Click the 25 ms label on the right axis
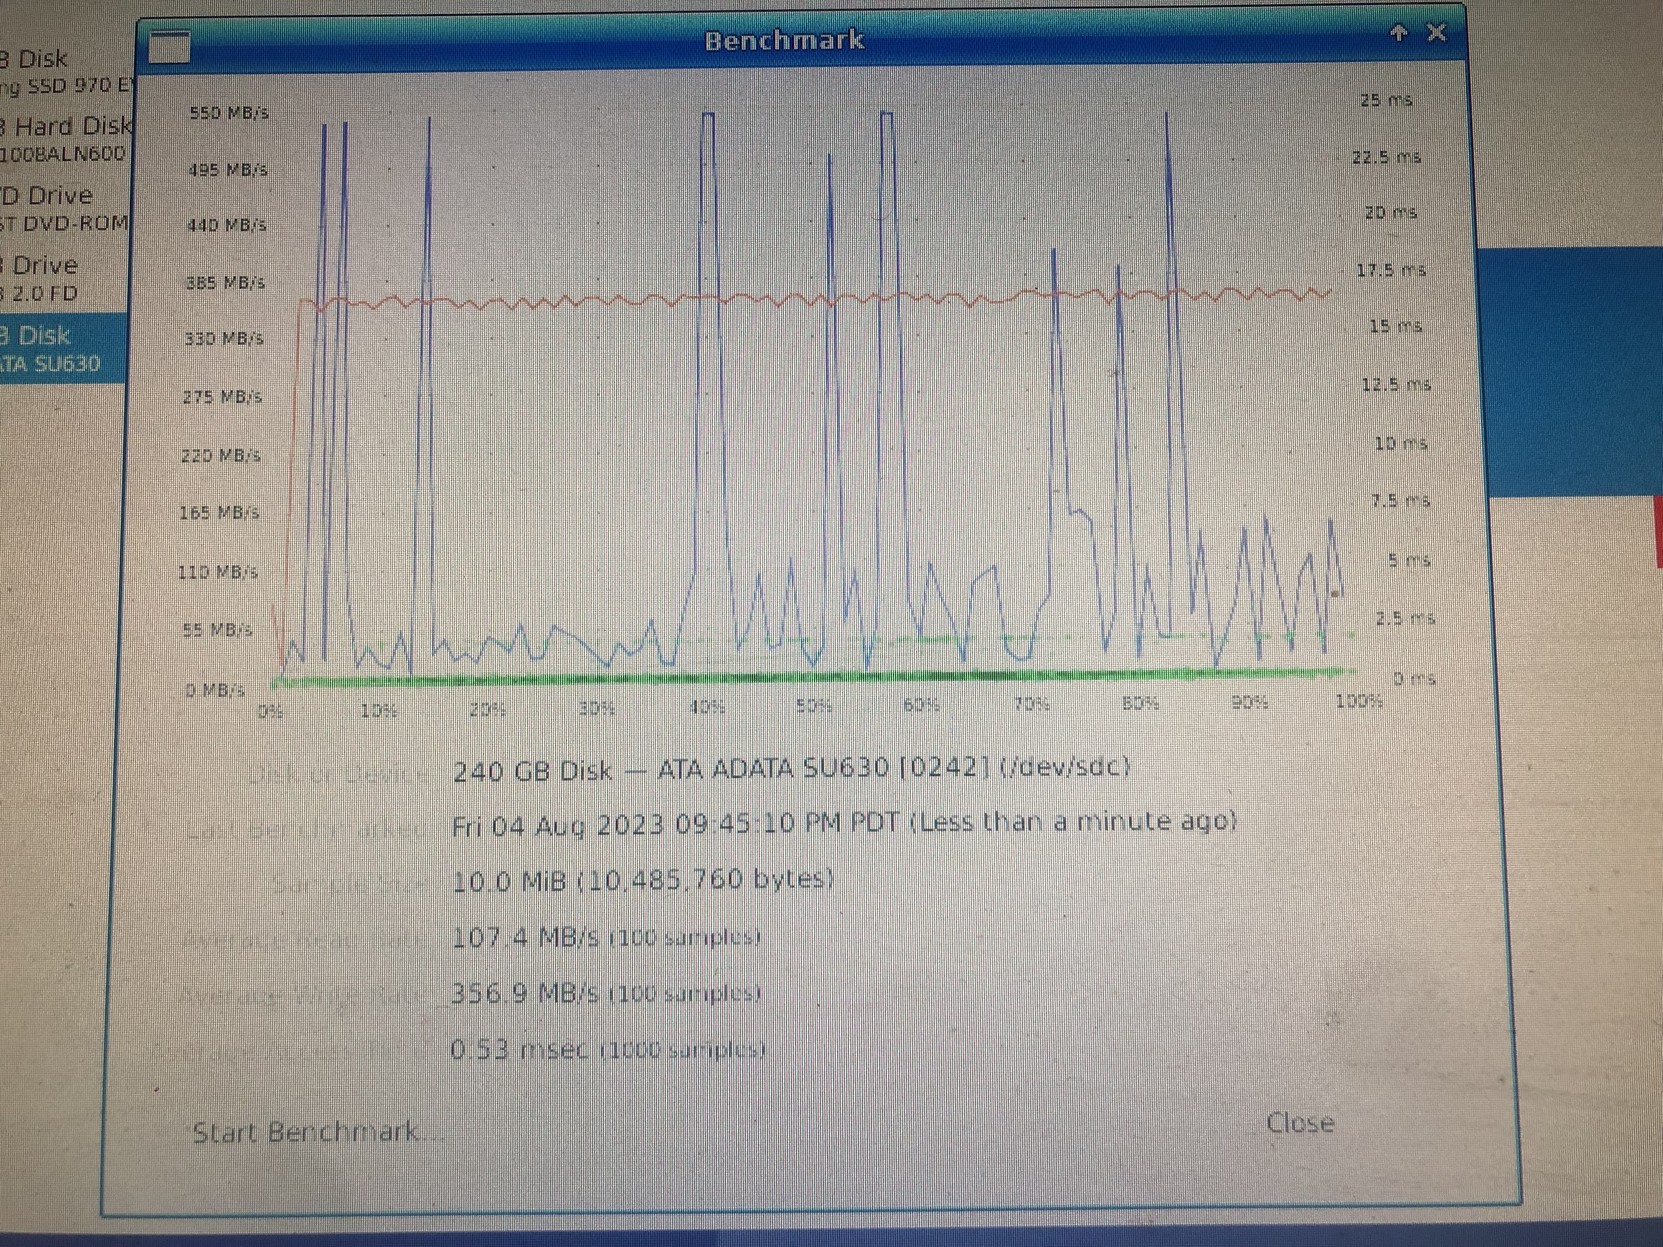 click(1385, 100)
